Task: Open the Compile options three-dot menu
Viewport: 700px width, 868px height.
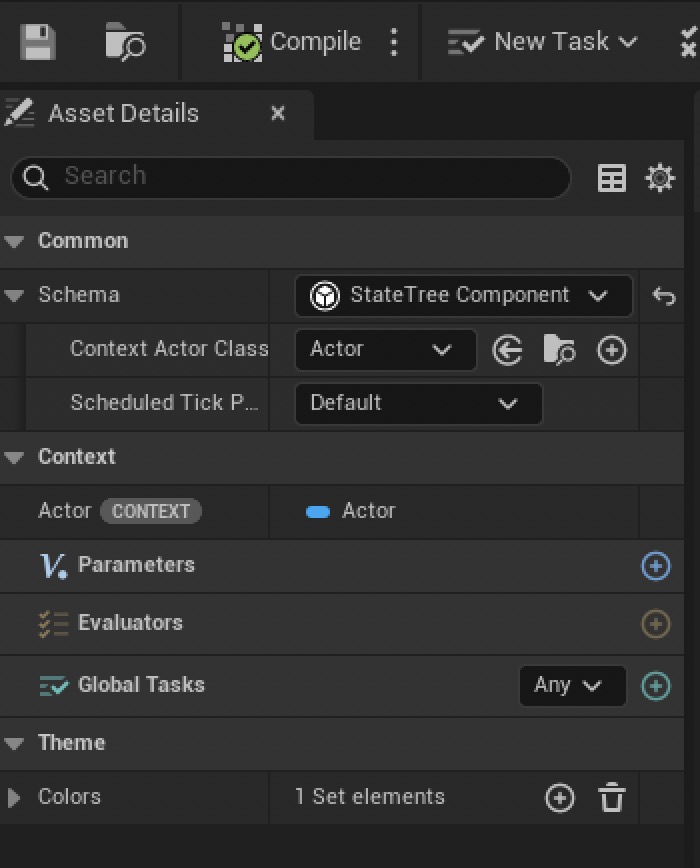Action: coord(394,42)
